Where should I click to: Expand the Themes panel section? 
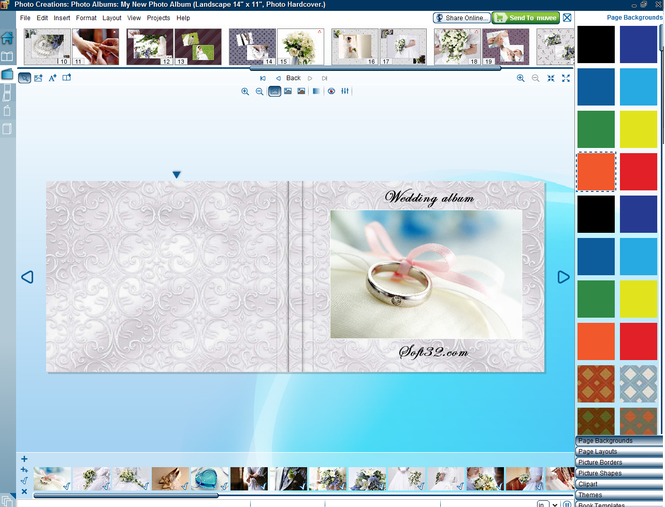pos(619,495)
